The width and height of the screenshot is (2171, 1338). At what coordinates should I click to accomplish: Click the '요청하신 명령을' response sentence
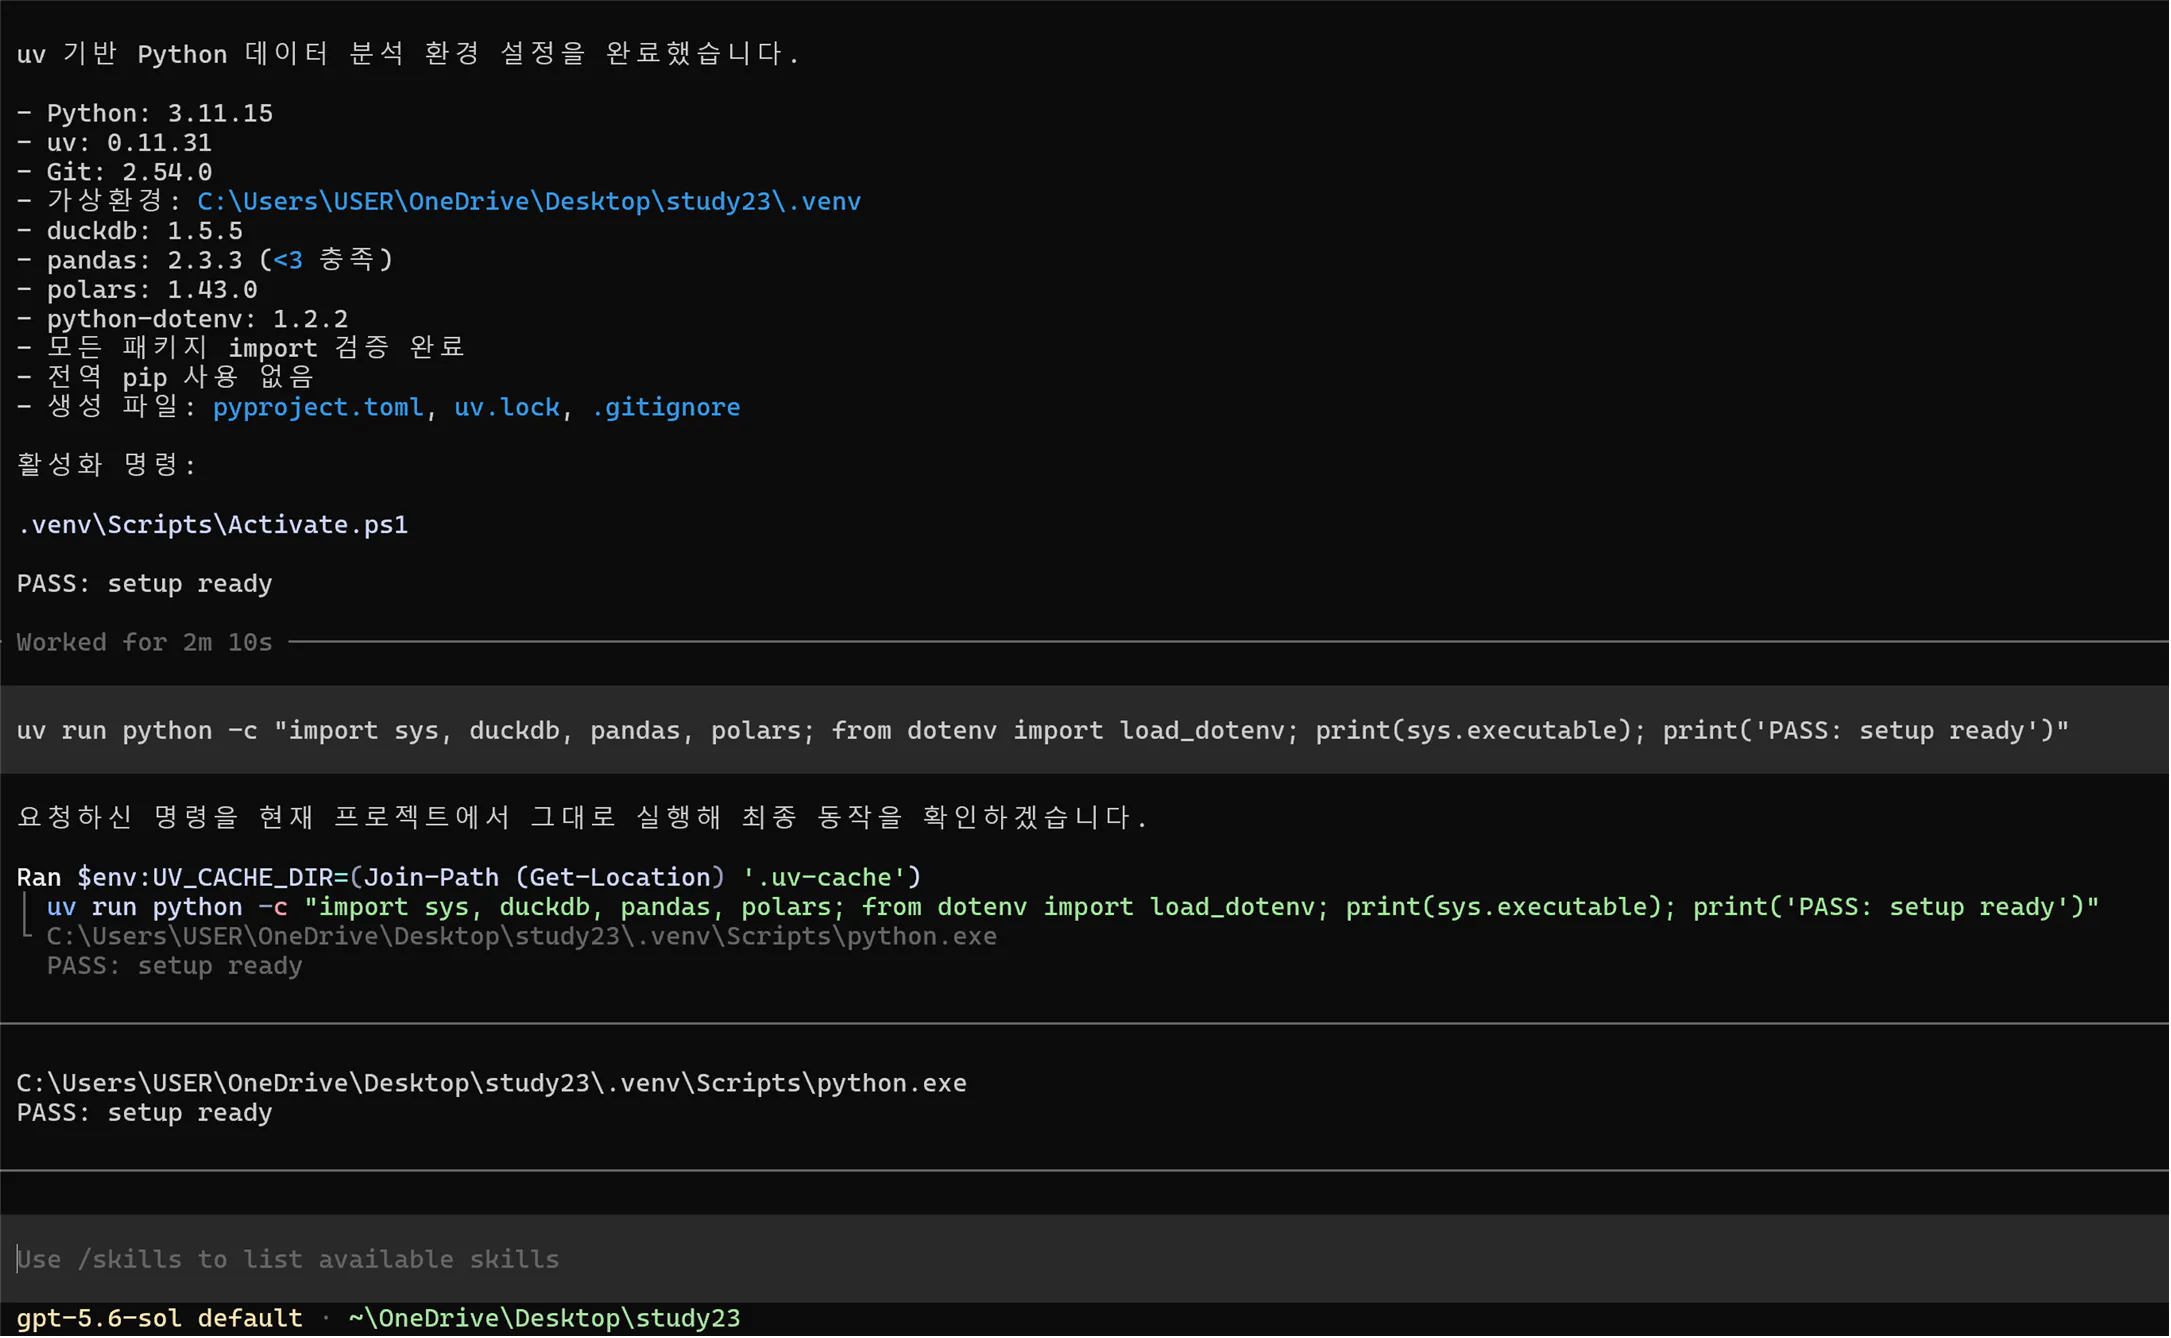point(582,819)
